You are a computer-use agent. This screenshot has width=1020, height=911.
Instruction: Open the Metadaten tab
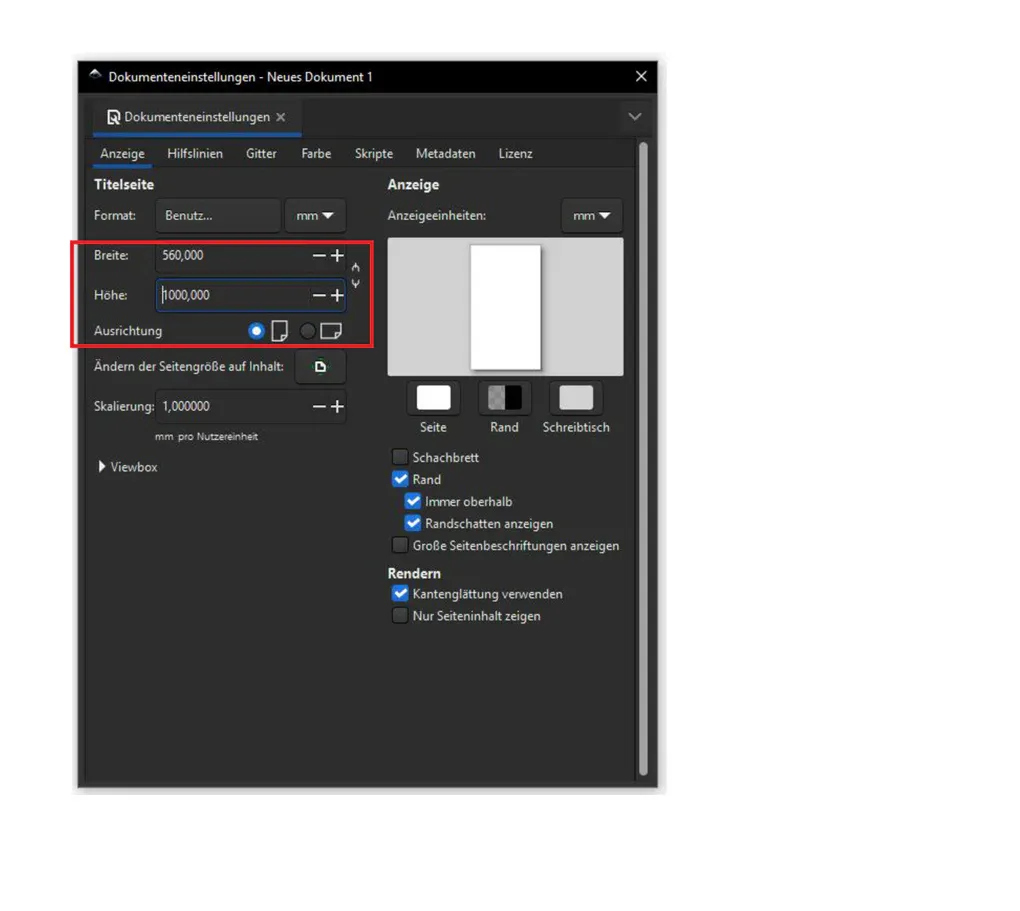[446, 154]
